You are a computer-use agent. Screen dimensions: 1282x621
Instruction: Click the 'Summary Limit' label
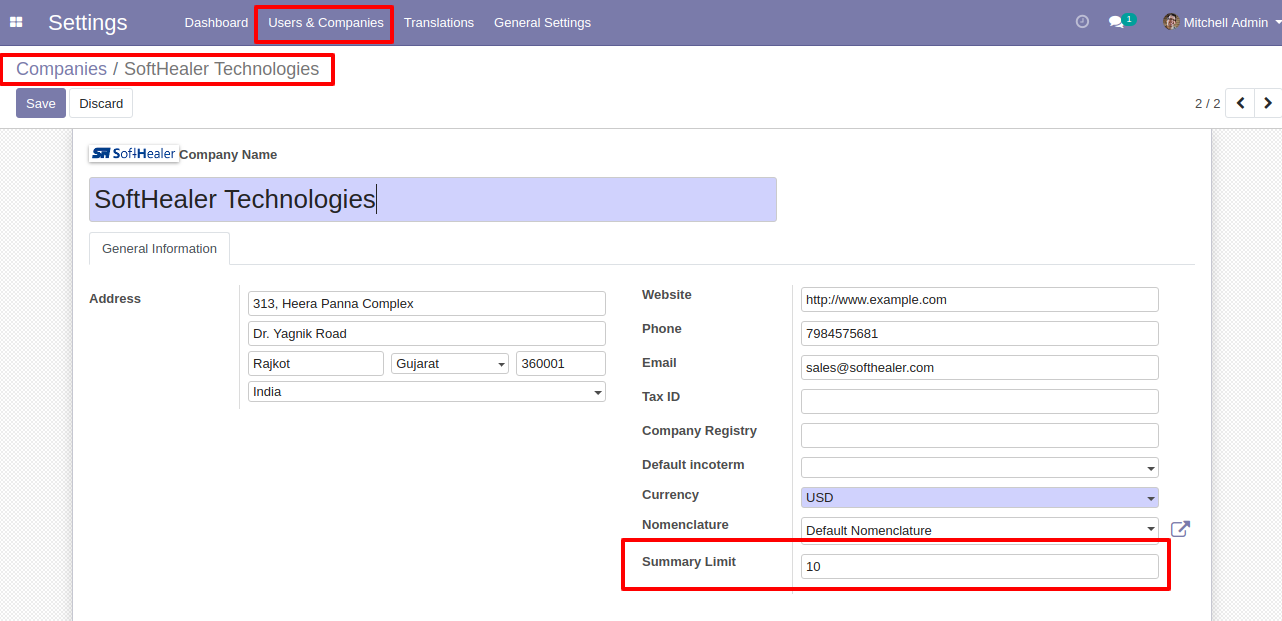[689, 562]
